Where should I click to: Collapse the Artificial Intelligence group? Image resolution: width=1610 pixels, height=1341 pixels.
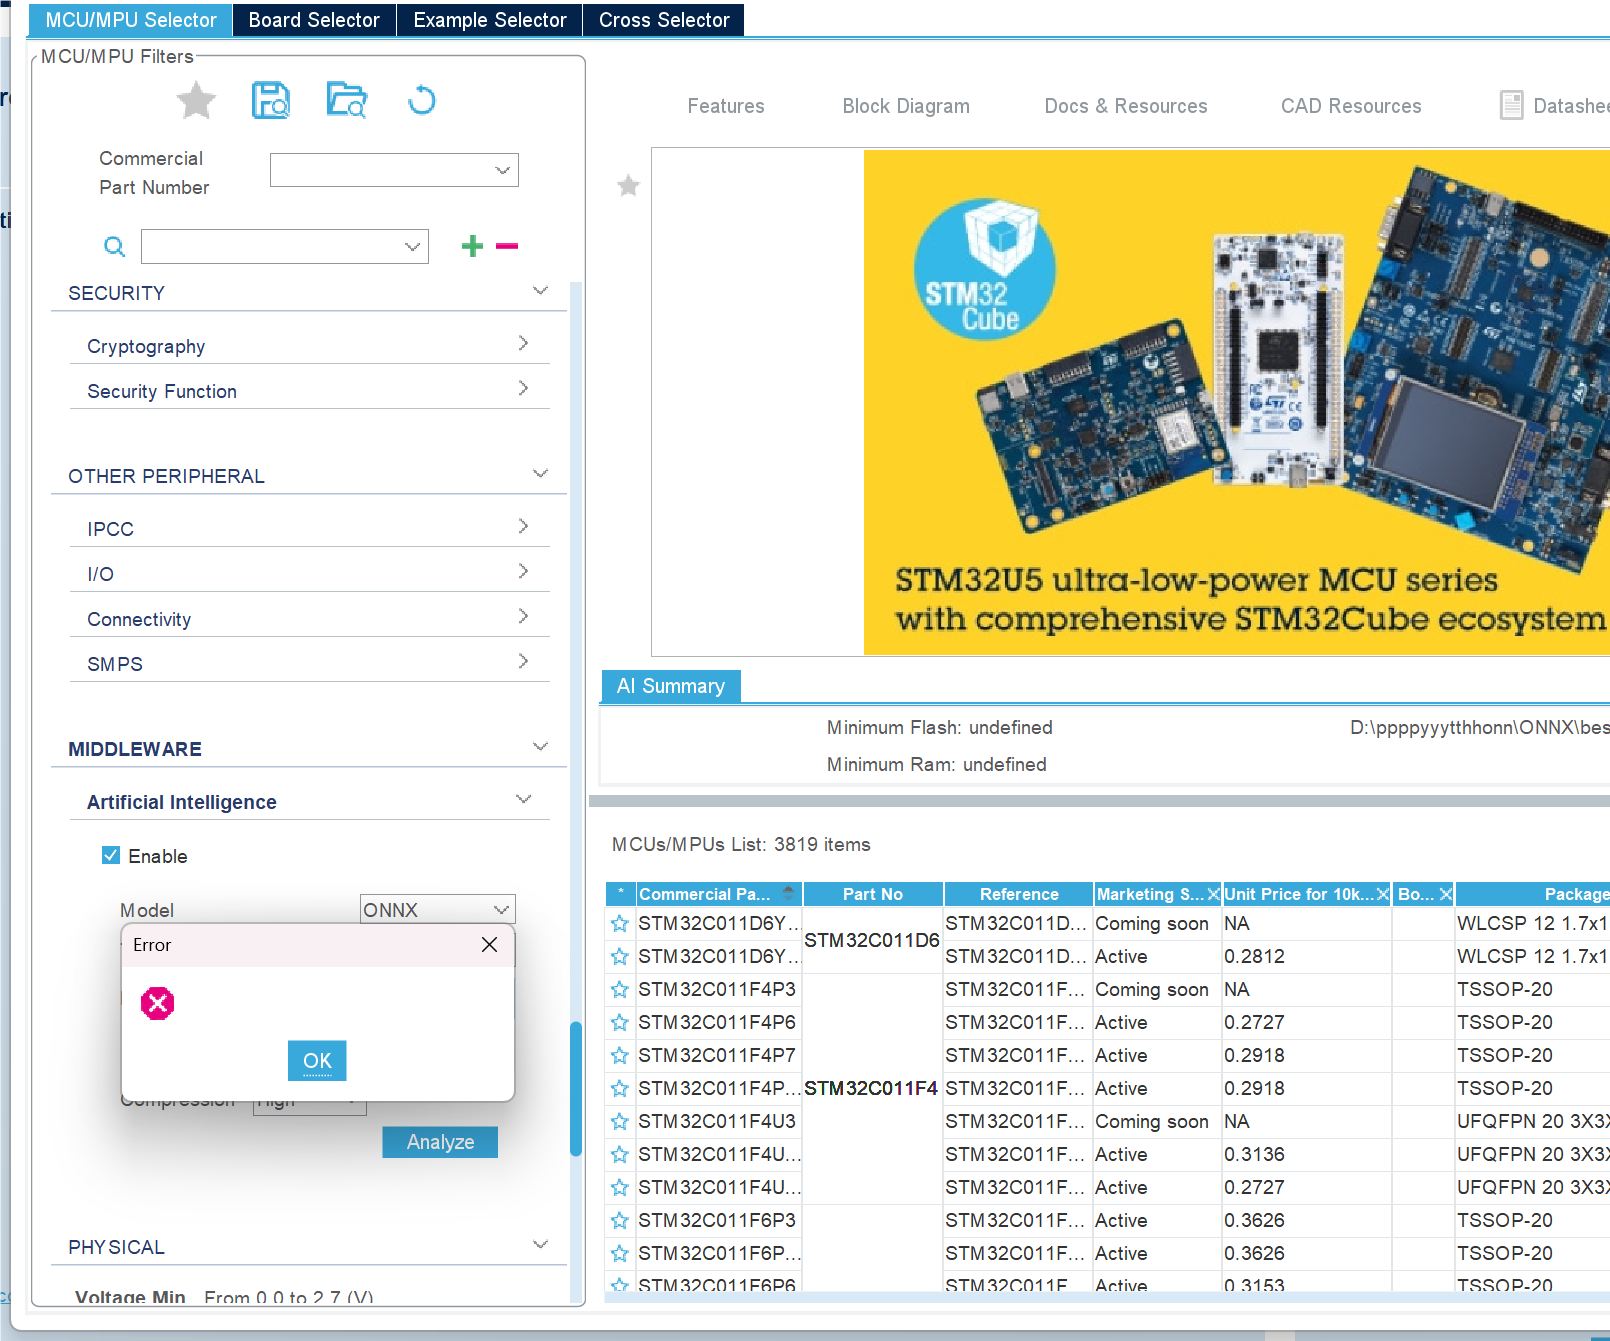(523, 799)
